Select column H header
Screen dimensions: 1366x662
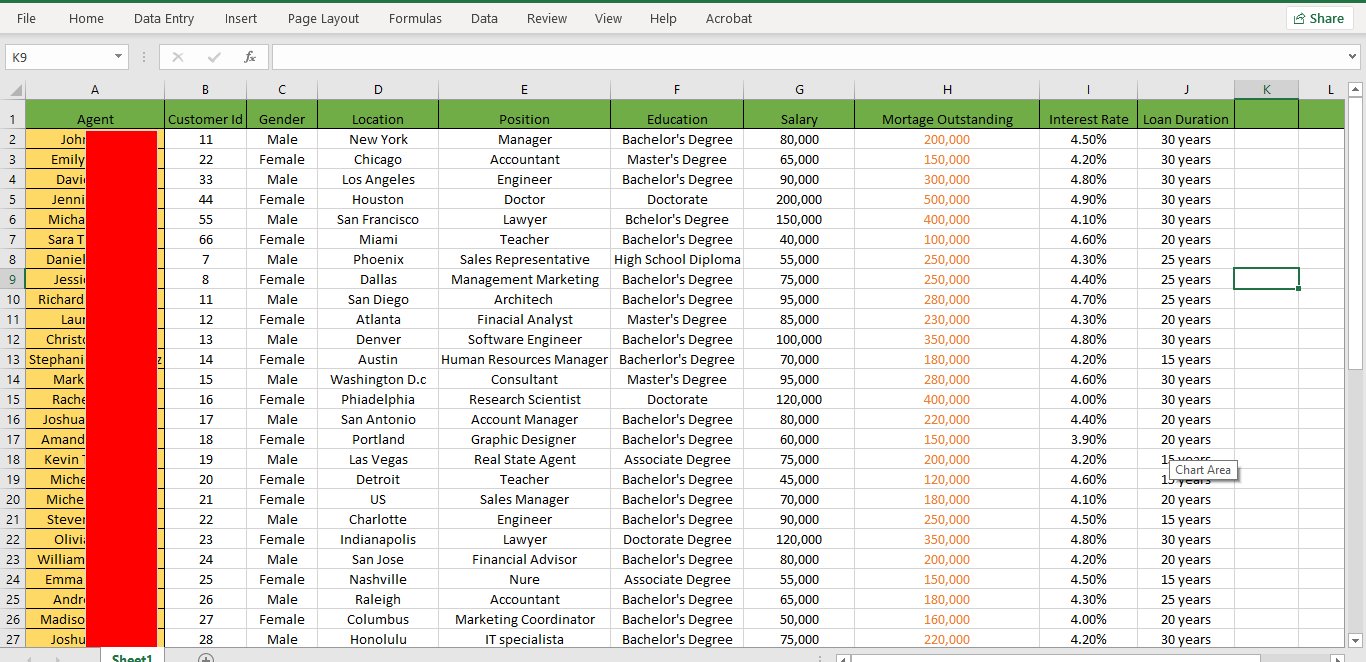[x=947, y=90]
